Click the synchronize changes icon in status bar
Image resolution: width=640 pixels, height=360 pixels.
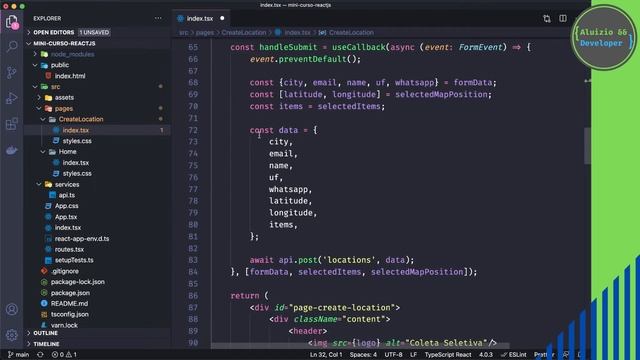tap(40, 355)
